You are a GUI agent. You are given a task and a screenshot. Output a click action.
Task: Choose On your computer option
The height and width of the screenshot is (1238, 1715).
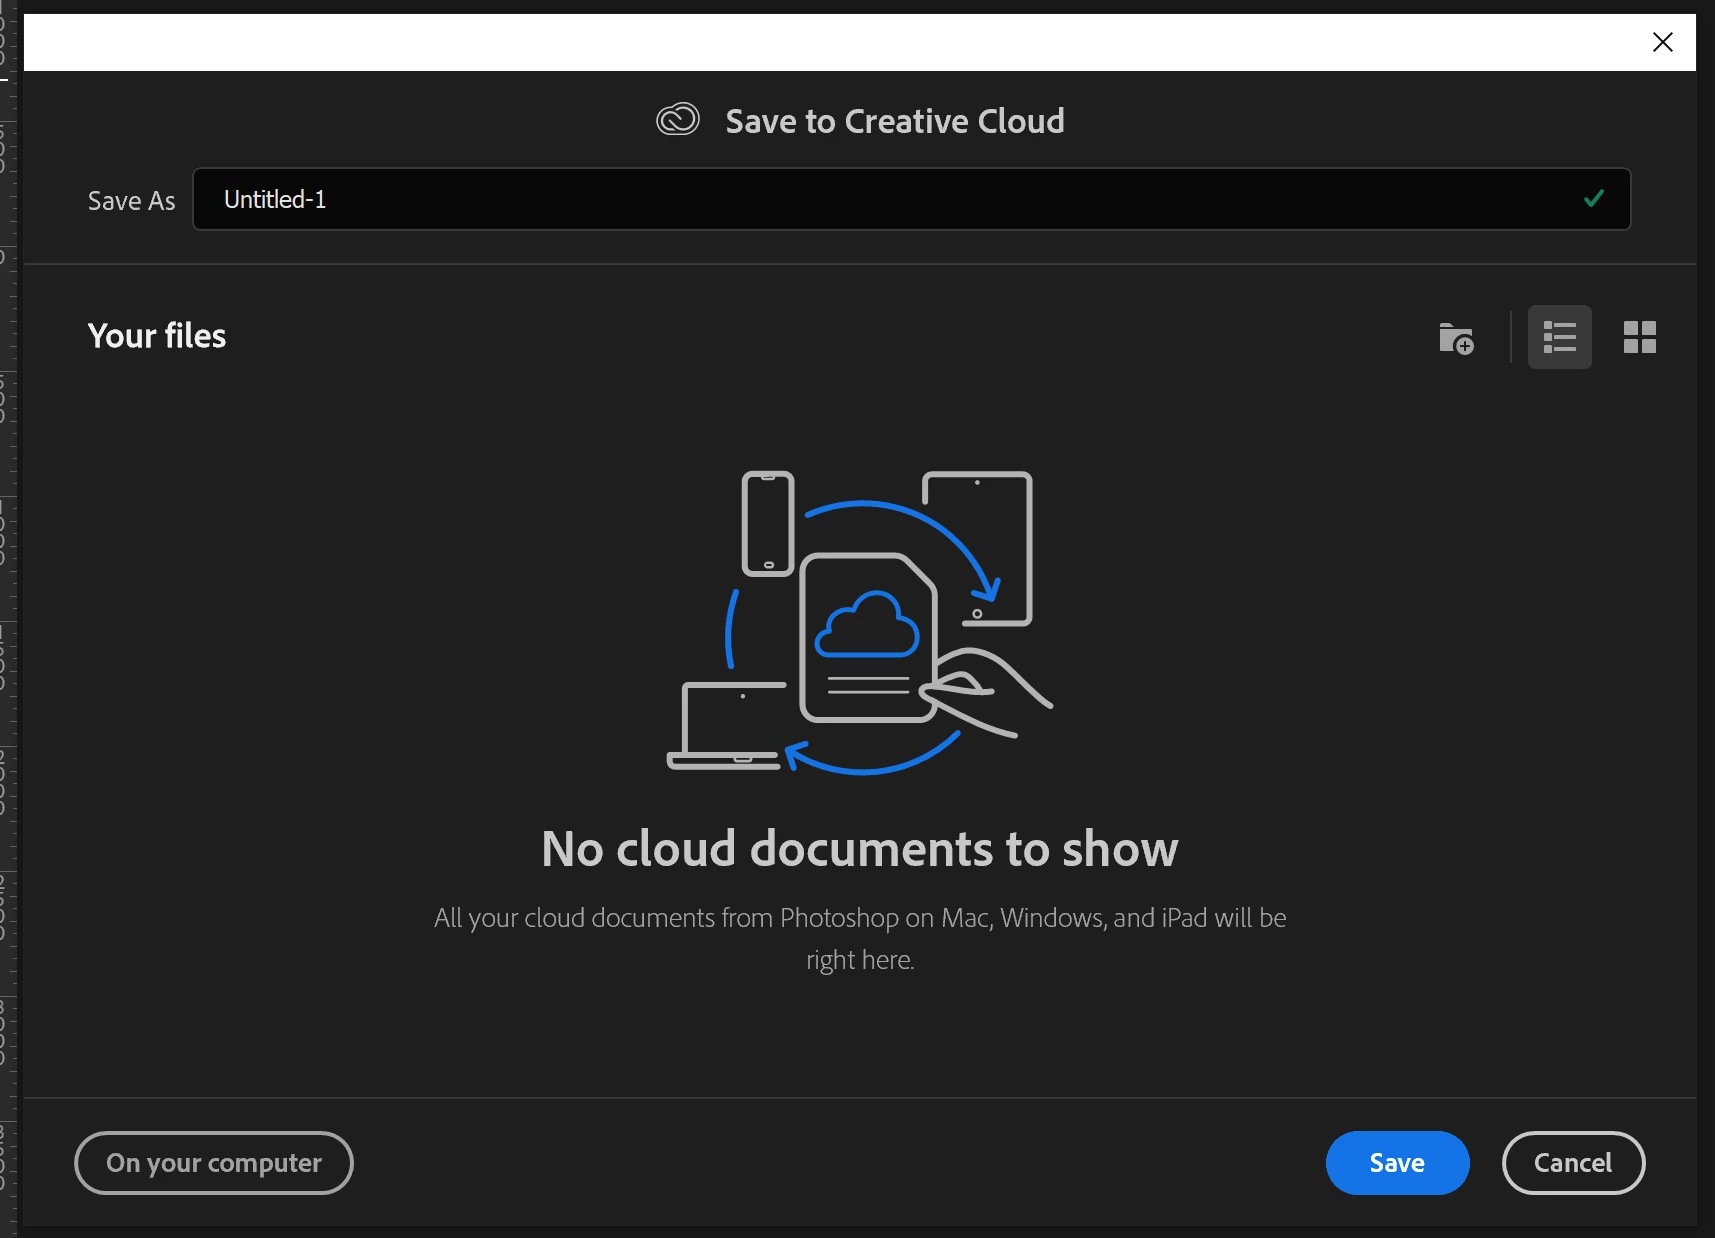[x=214, y=1162]
